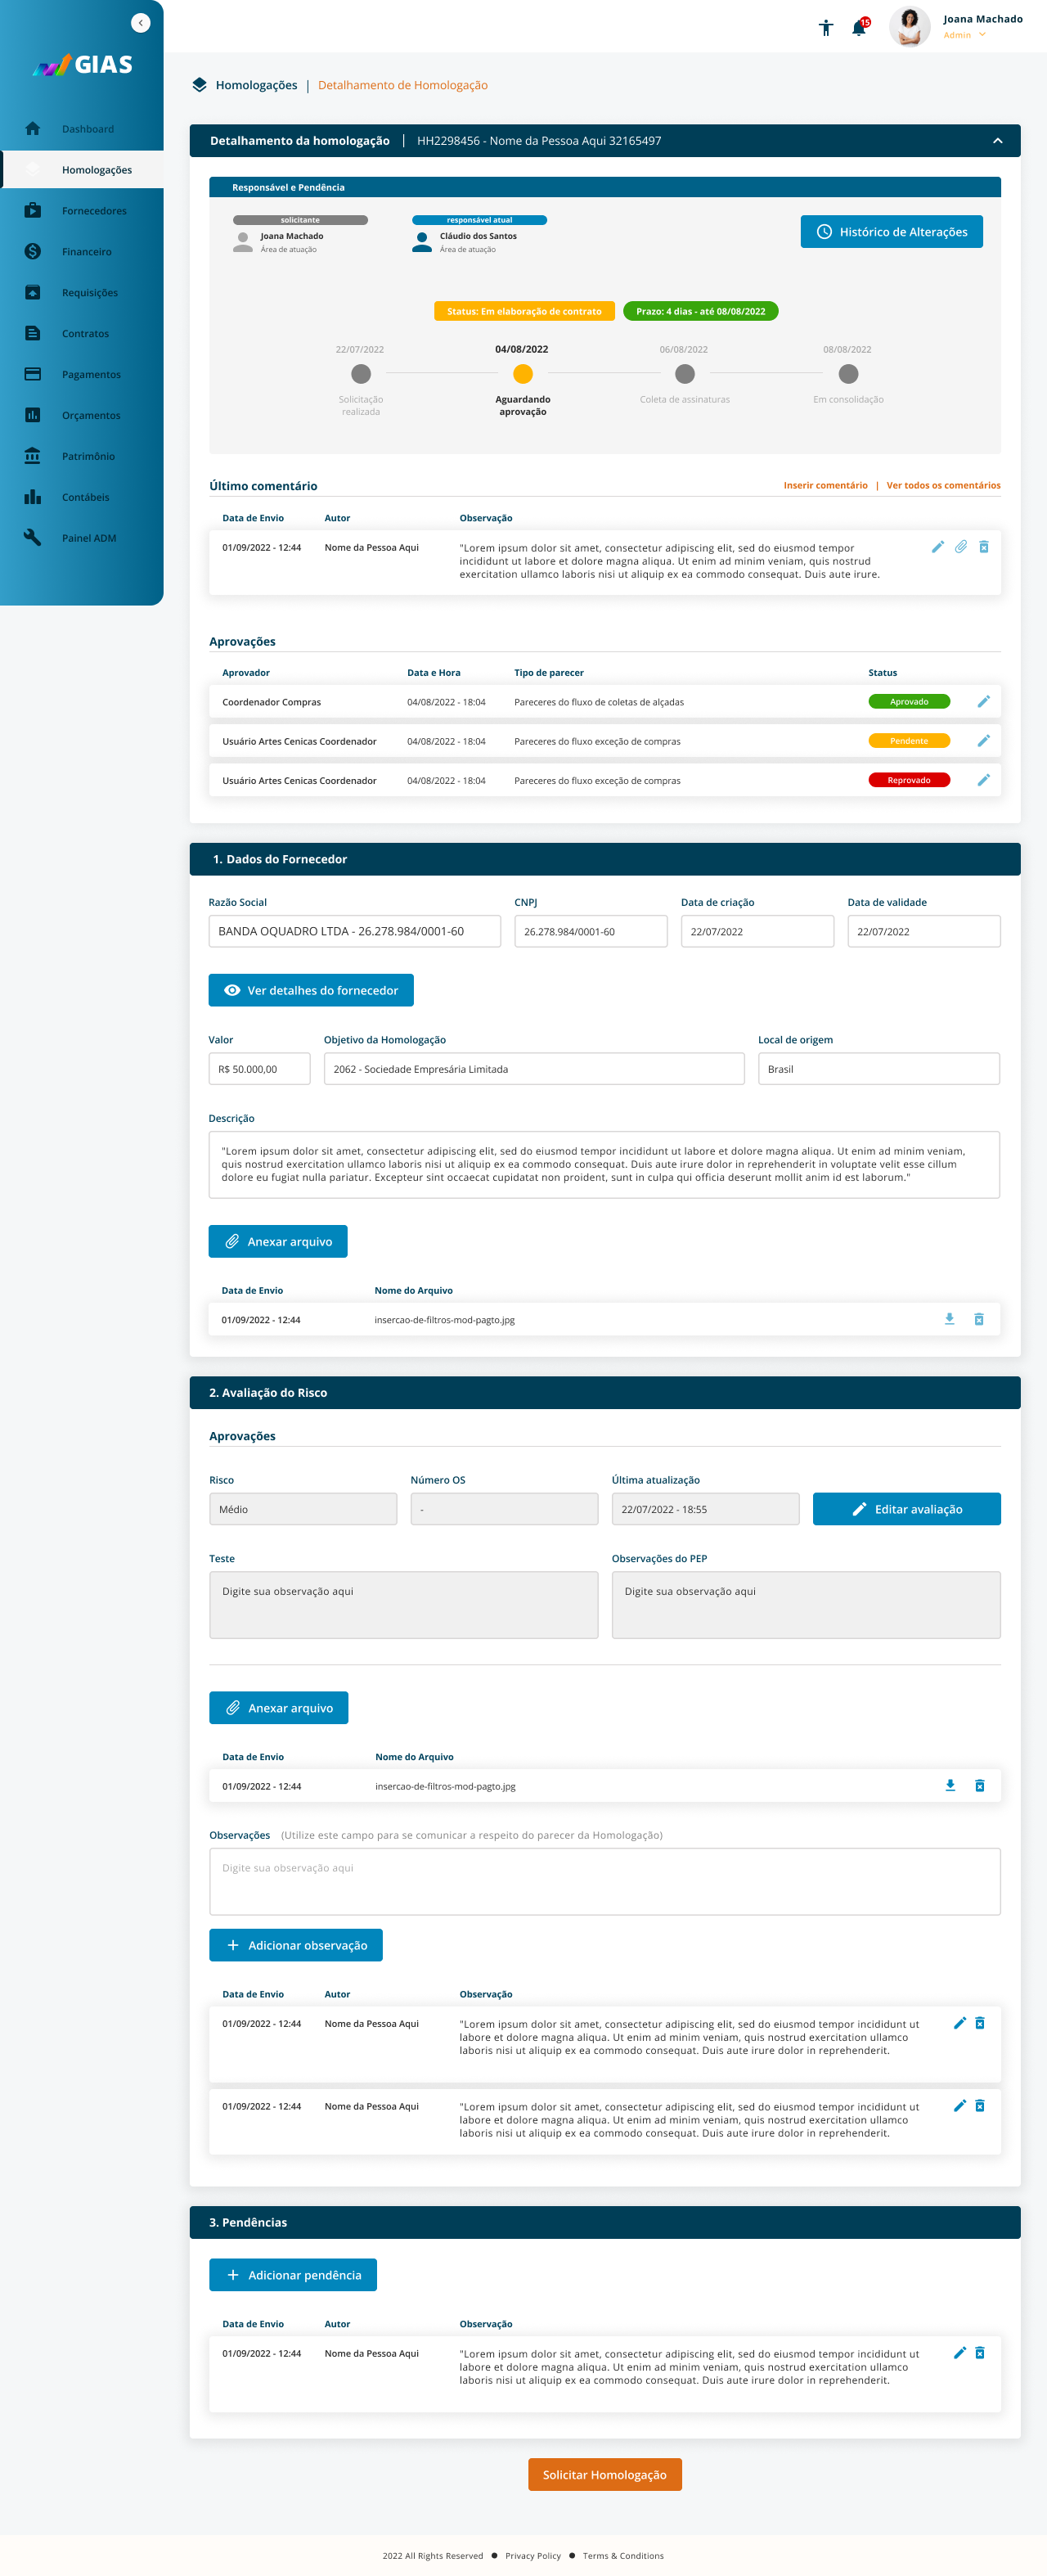Click attachment icon on last comment row
Image resolution: width=1047 pixels, height=2576 pixels.
coord(960,547)
